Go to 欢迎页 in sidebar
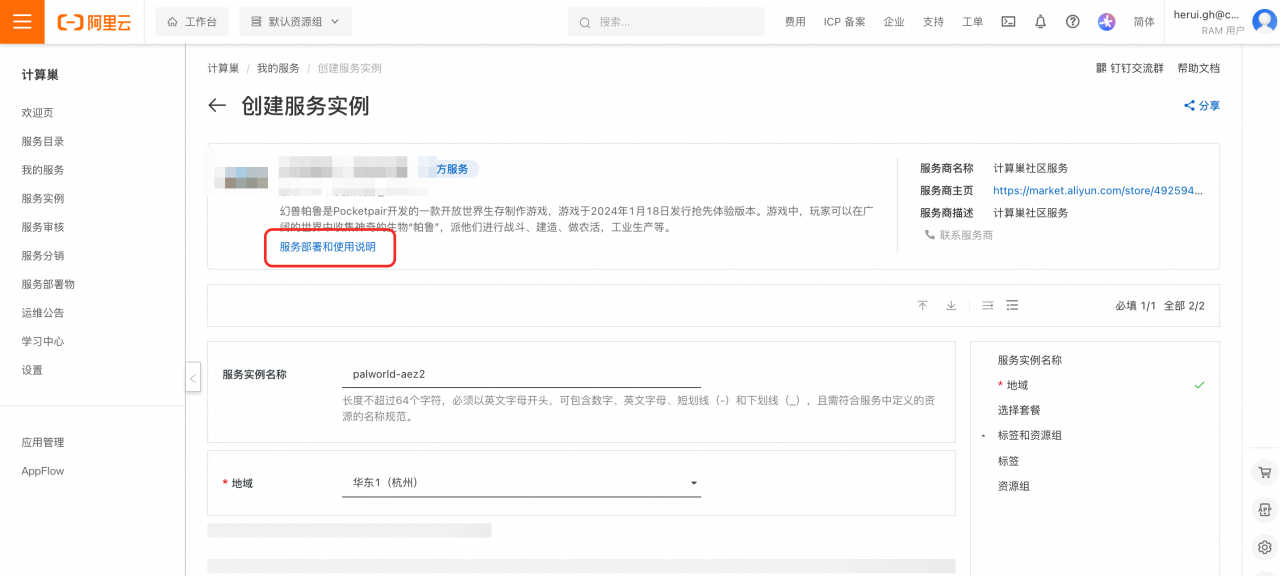This screenshot has width=1280, height=576. click(38, 113)
